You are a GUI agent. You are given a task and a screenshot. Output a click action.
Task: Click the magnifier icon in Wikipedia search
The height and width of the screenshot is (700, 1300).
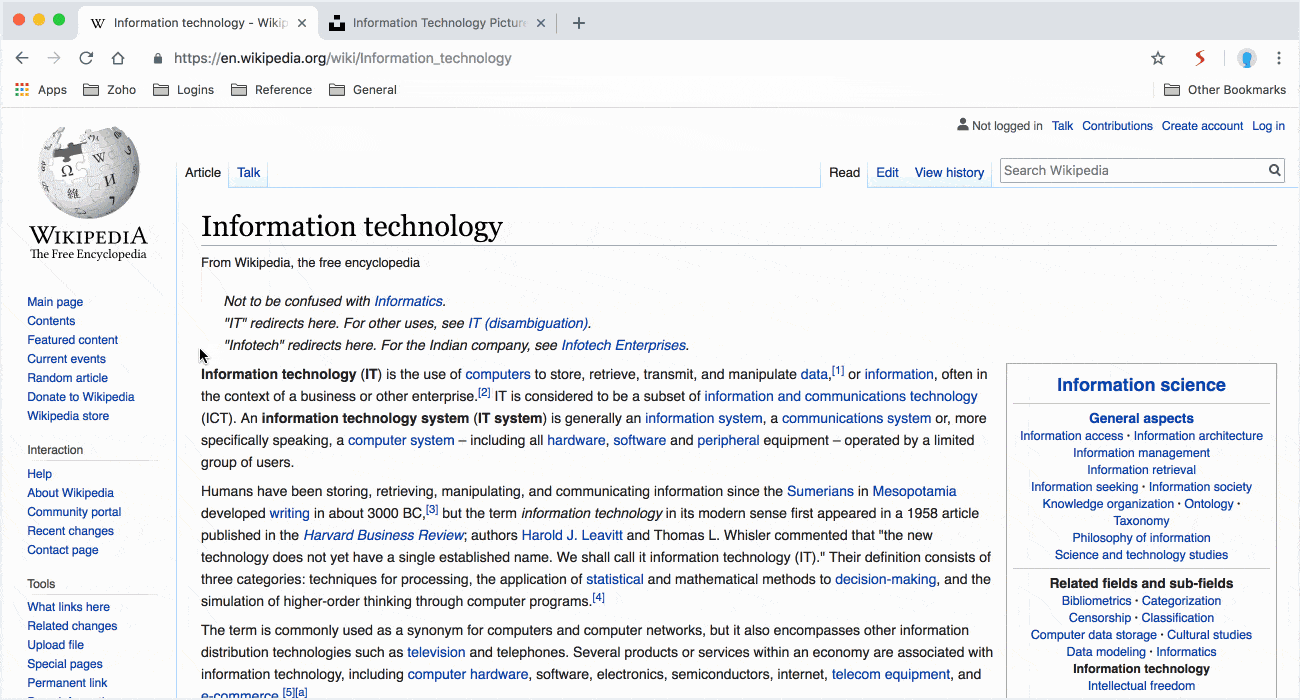(x=1275, y=171)
